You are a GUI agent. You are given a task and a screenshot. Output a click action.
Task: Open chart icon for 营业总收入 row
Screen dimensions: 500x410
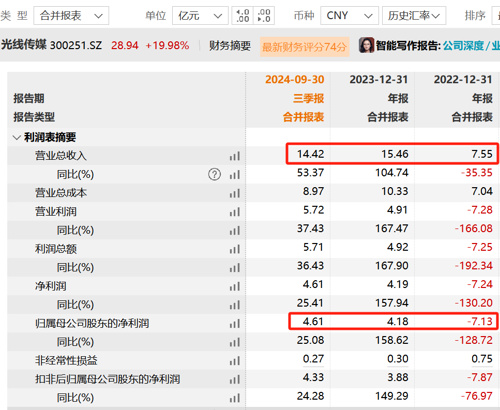(235, 156)
